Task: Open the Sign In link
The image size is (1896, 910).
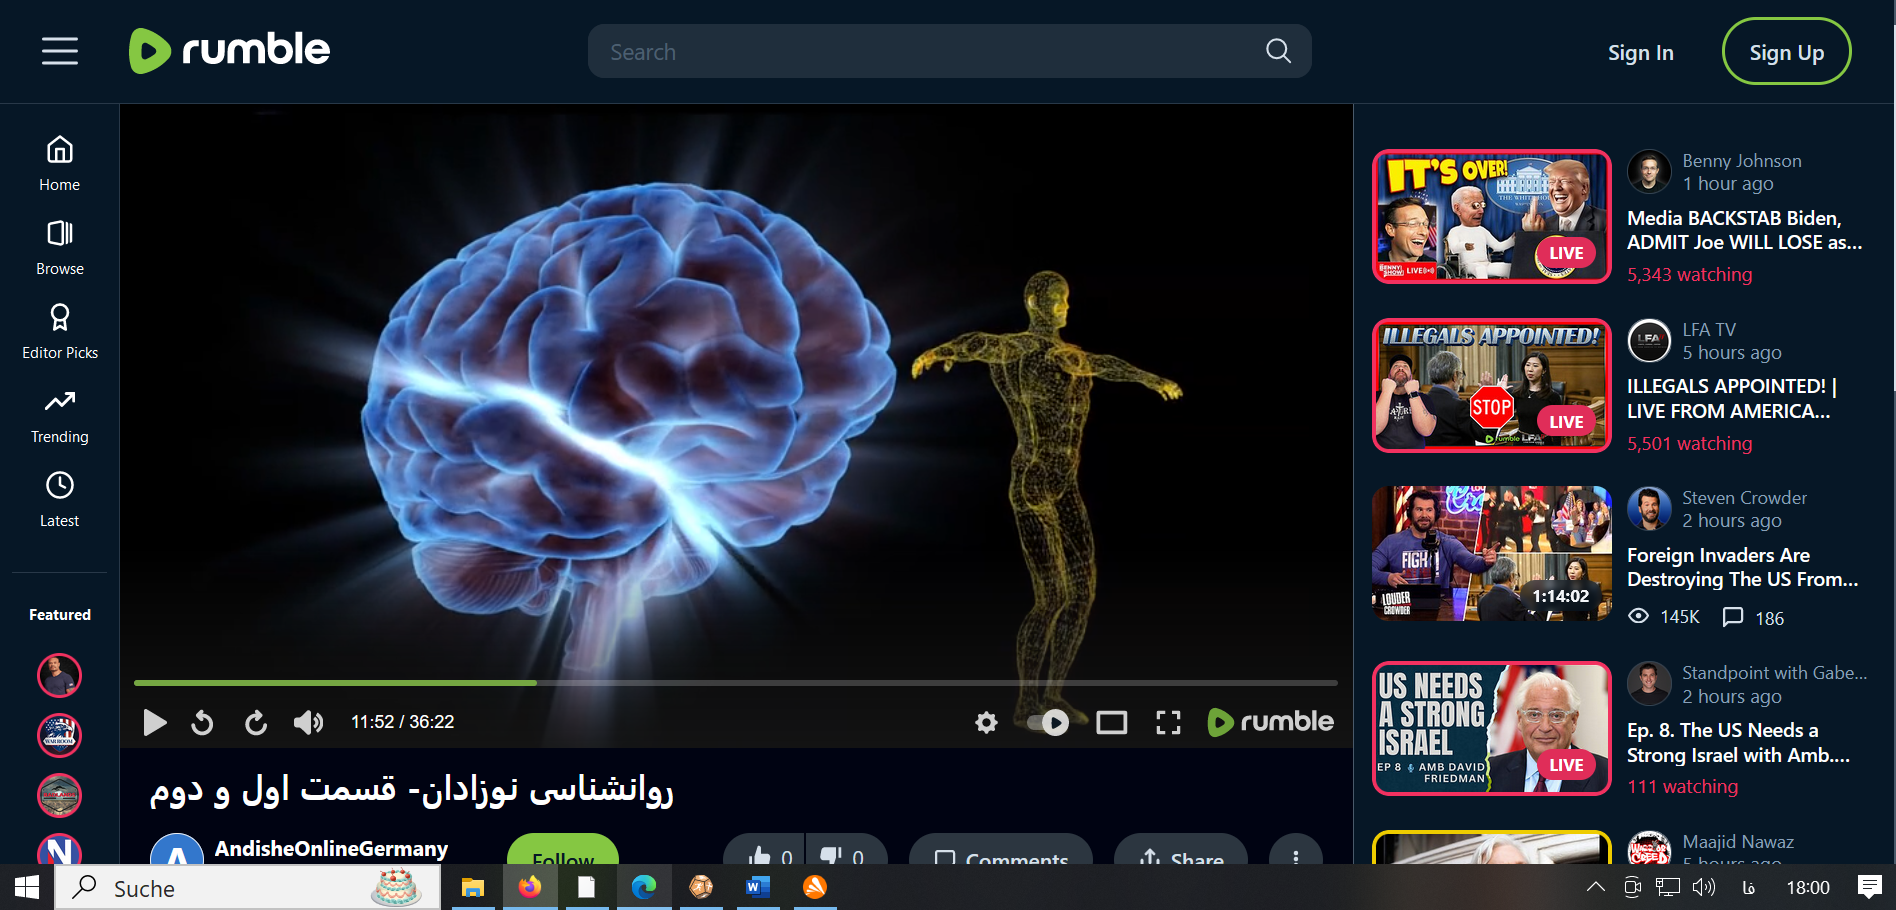Action: [x=1640, y=52]
